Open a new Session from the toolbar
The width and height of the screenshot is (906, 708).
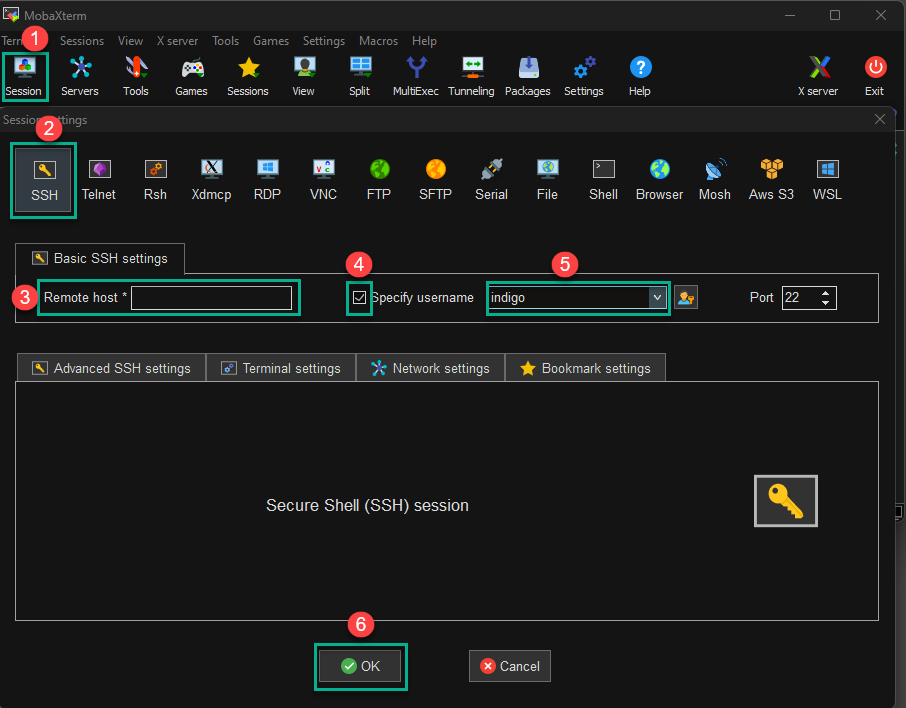pos(24,76)
